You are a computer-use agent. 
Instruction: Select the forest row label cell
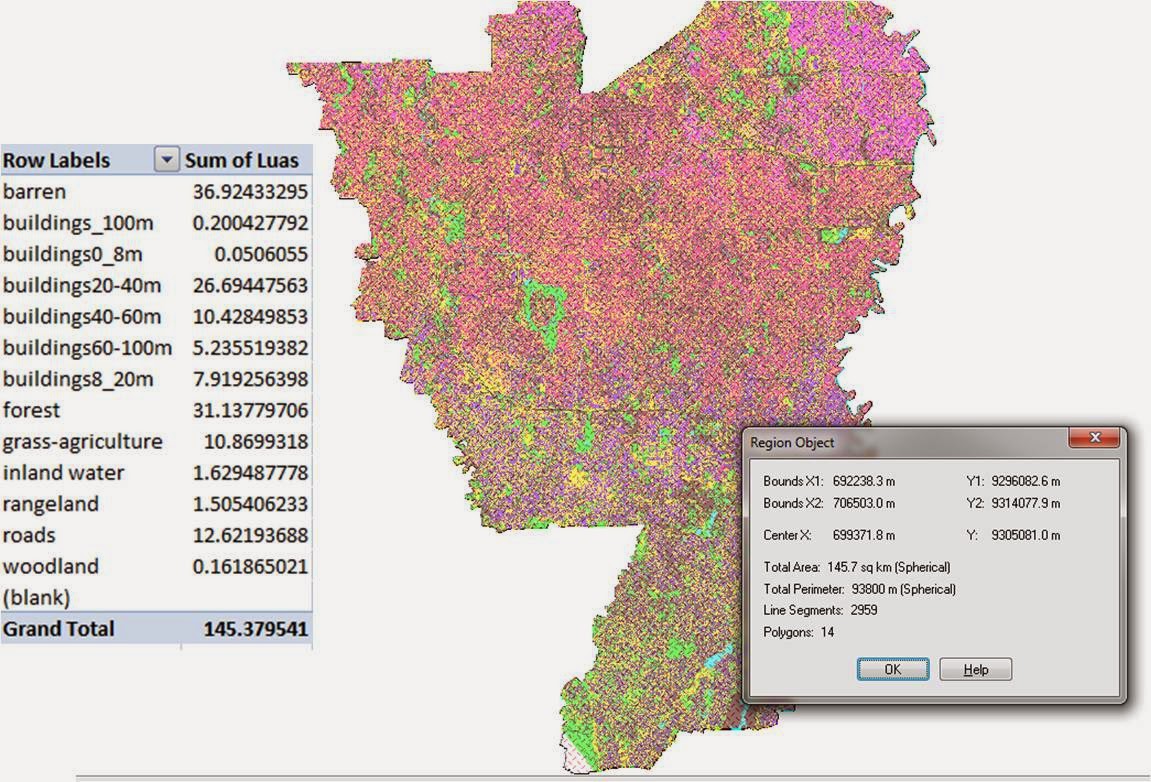point(33,410)
